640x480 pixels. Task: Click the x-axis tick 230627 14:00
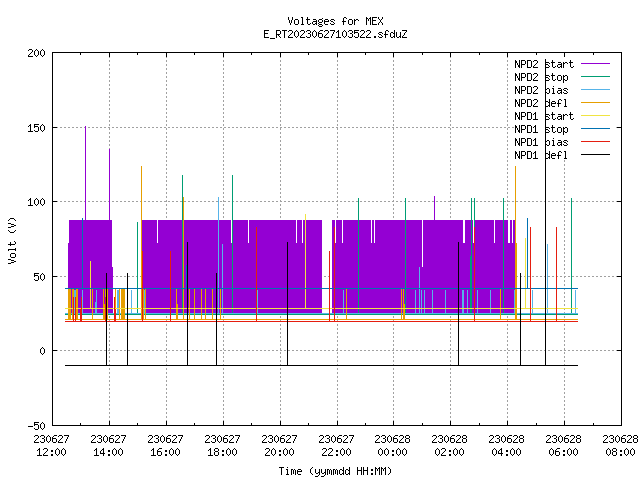109,446
